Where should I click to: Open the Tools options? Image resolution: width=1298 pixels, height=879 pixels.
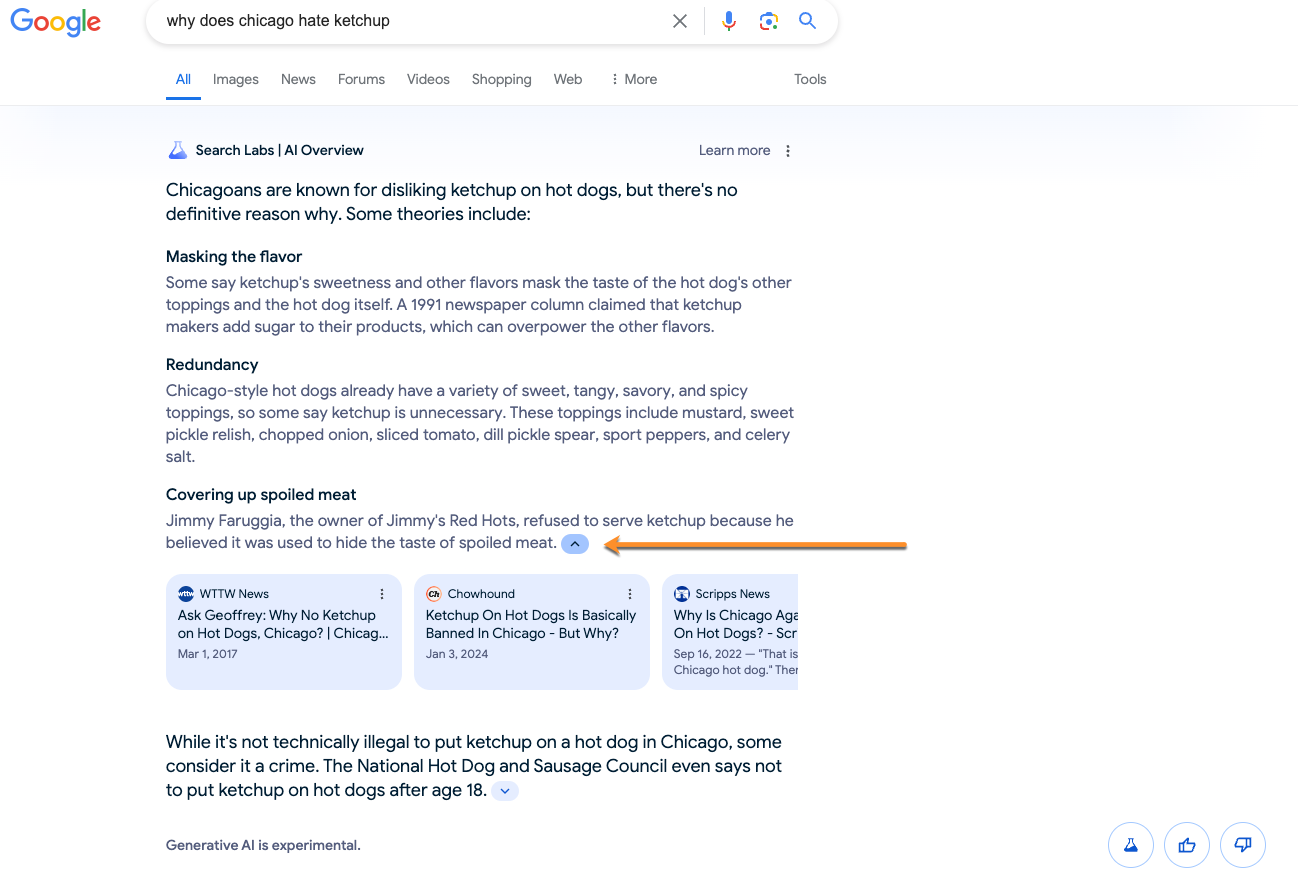click(810, 79)
